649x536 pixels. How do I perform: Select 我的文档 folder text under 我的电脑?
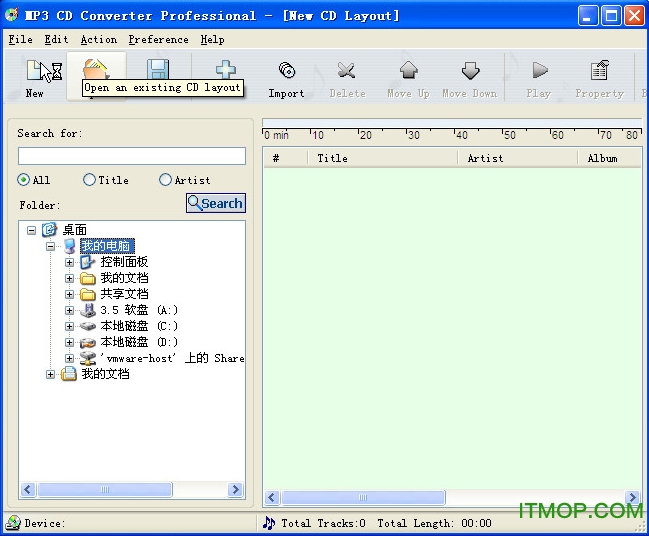point(124,278)
